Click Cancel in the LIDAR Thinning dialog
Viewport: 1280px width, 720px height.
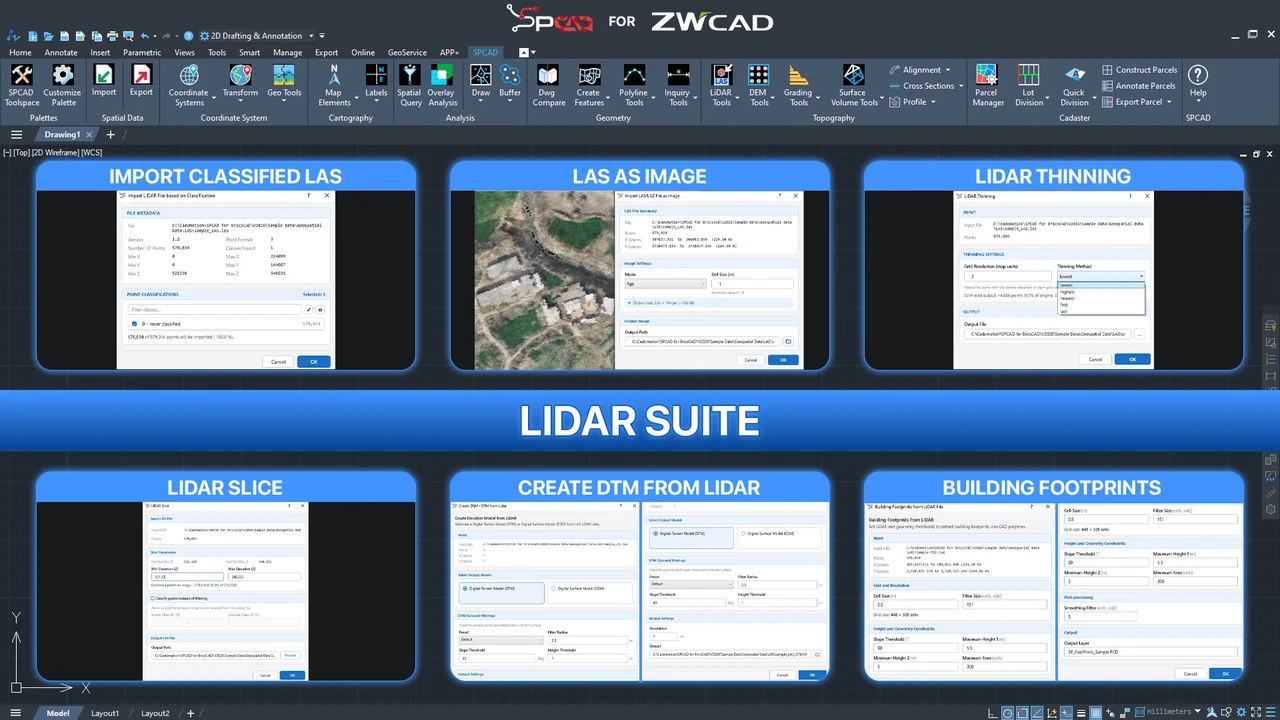click(1095, 359)
